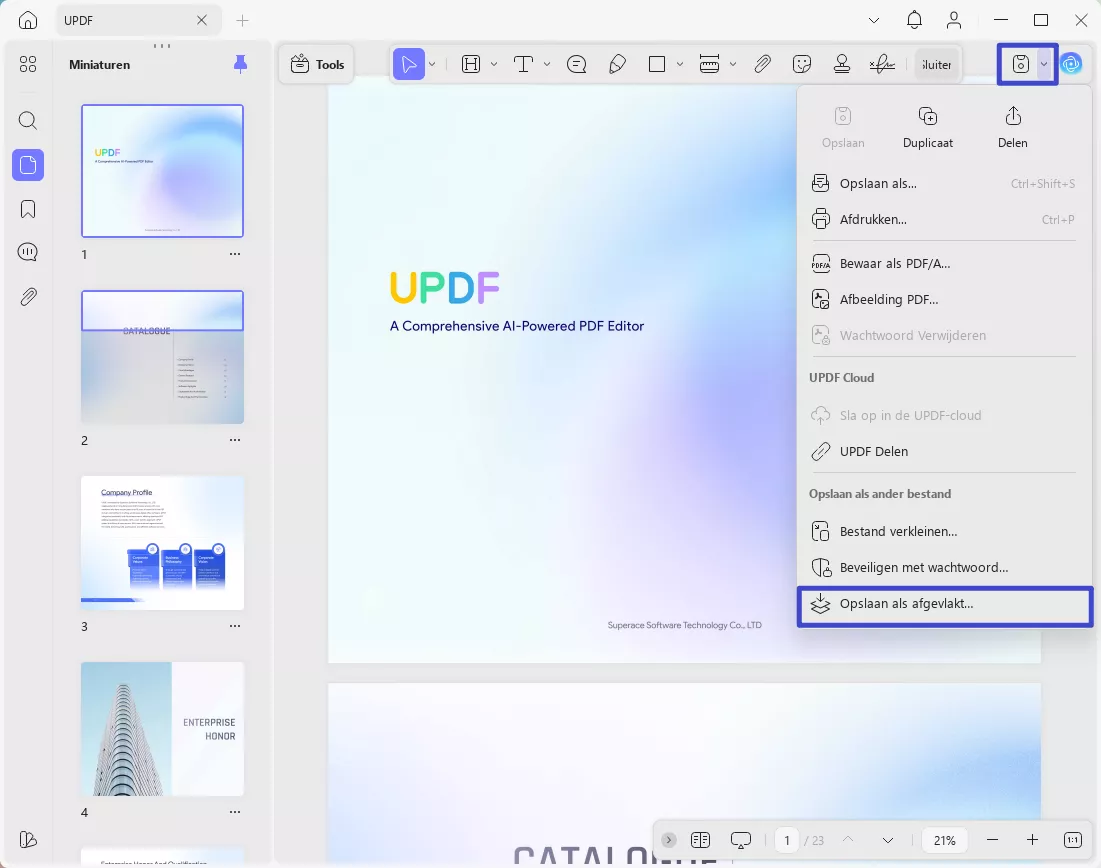
Task: Choose Opslaan als afgevlakt...
Action: click(x=944, y=604)
